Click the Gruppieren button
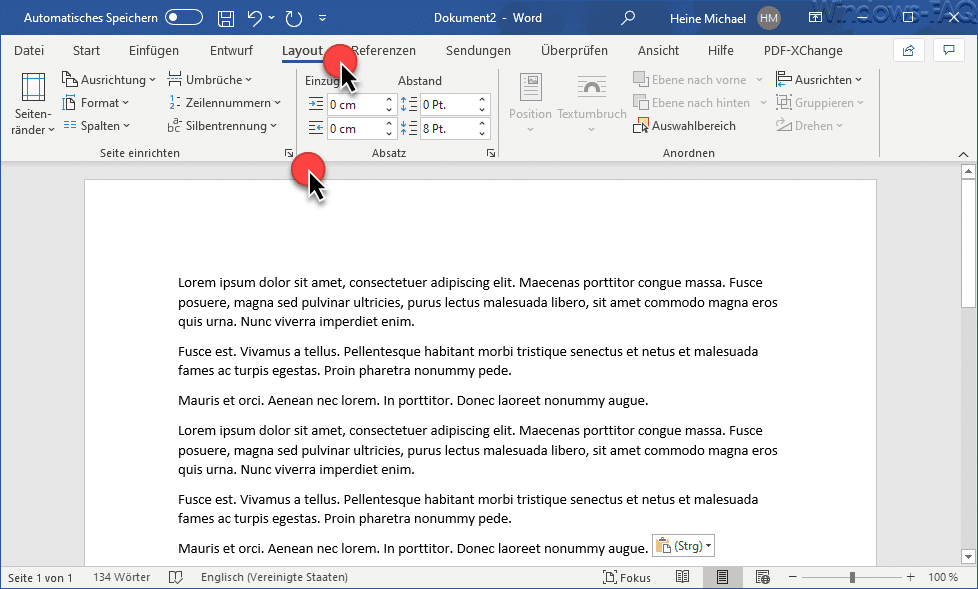 [820, 103]
